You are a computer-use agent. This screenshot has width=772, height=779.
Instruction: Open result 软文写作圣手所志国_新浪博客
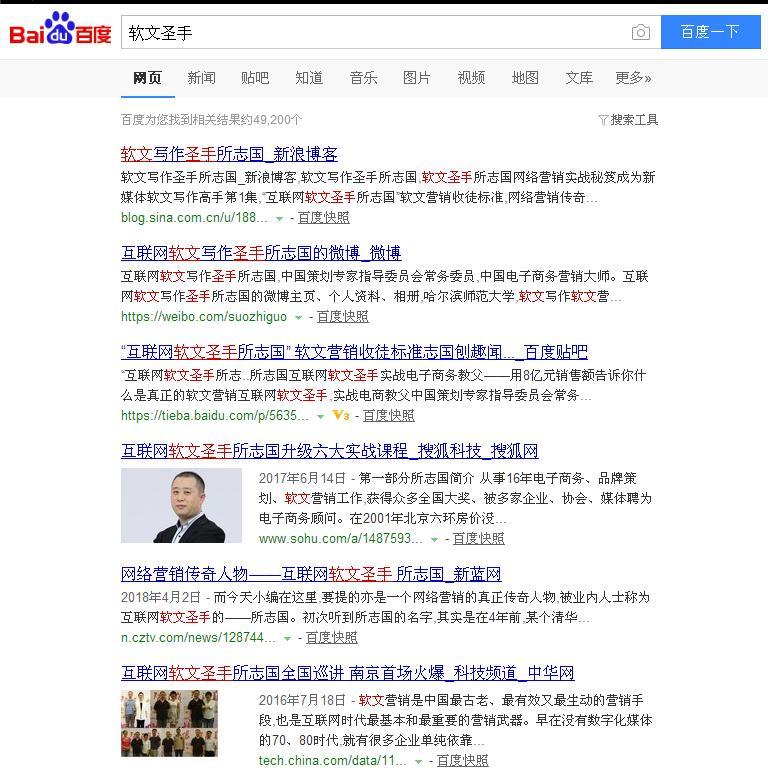(x=229, y=154)
